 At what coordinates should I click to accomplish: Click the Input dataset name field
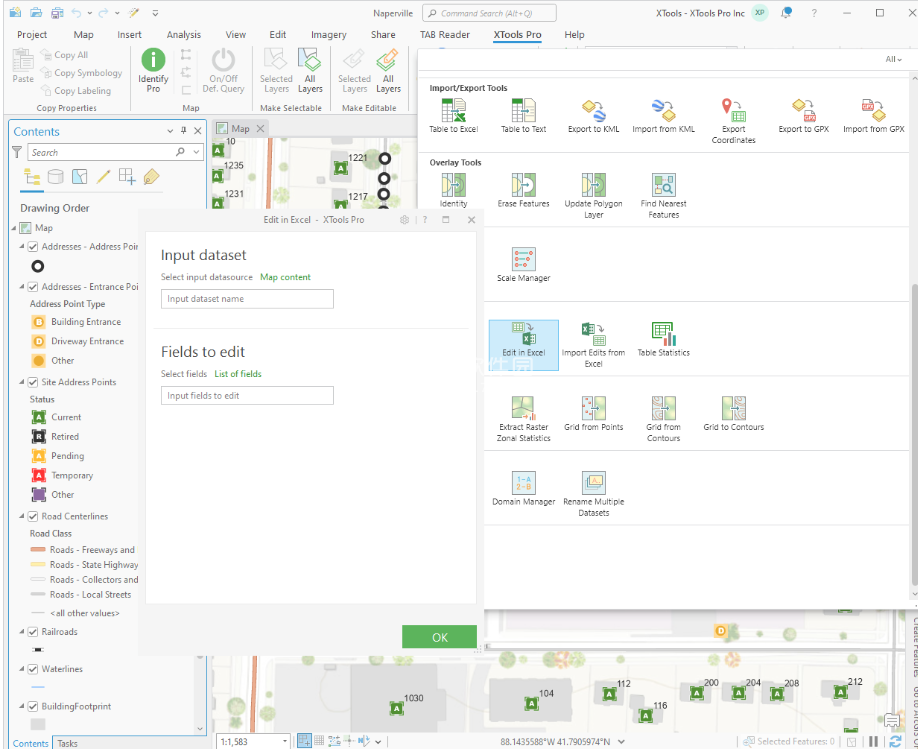tap(247, 299)
